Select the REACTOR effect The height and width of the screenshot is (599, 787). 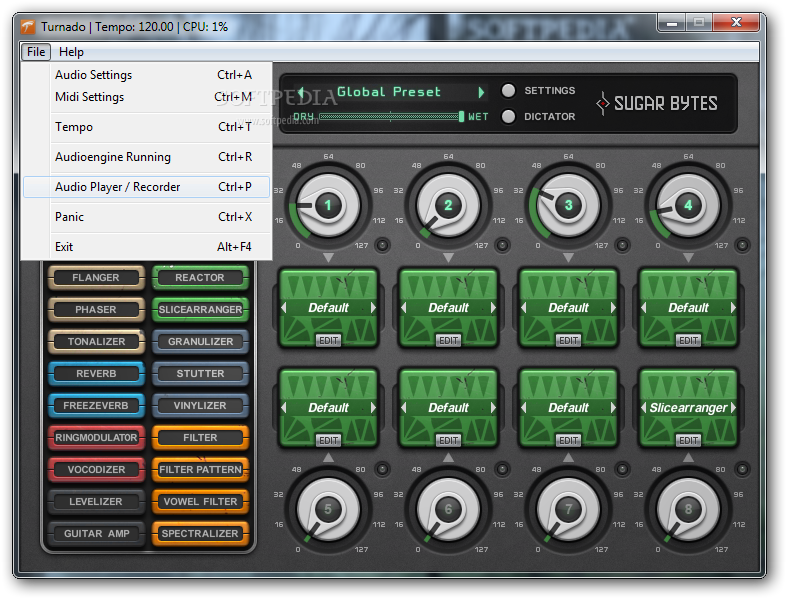[x=200, y=278]
